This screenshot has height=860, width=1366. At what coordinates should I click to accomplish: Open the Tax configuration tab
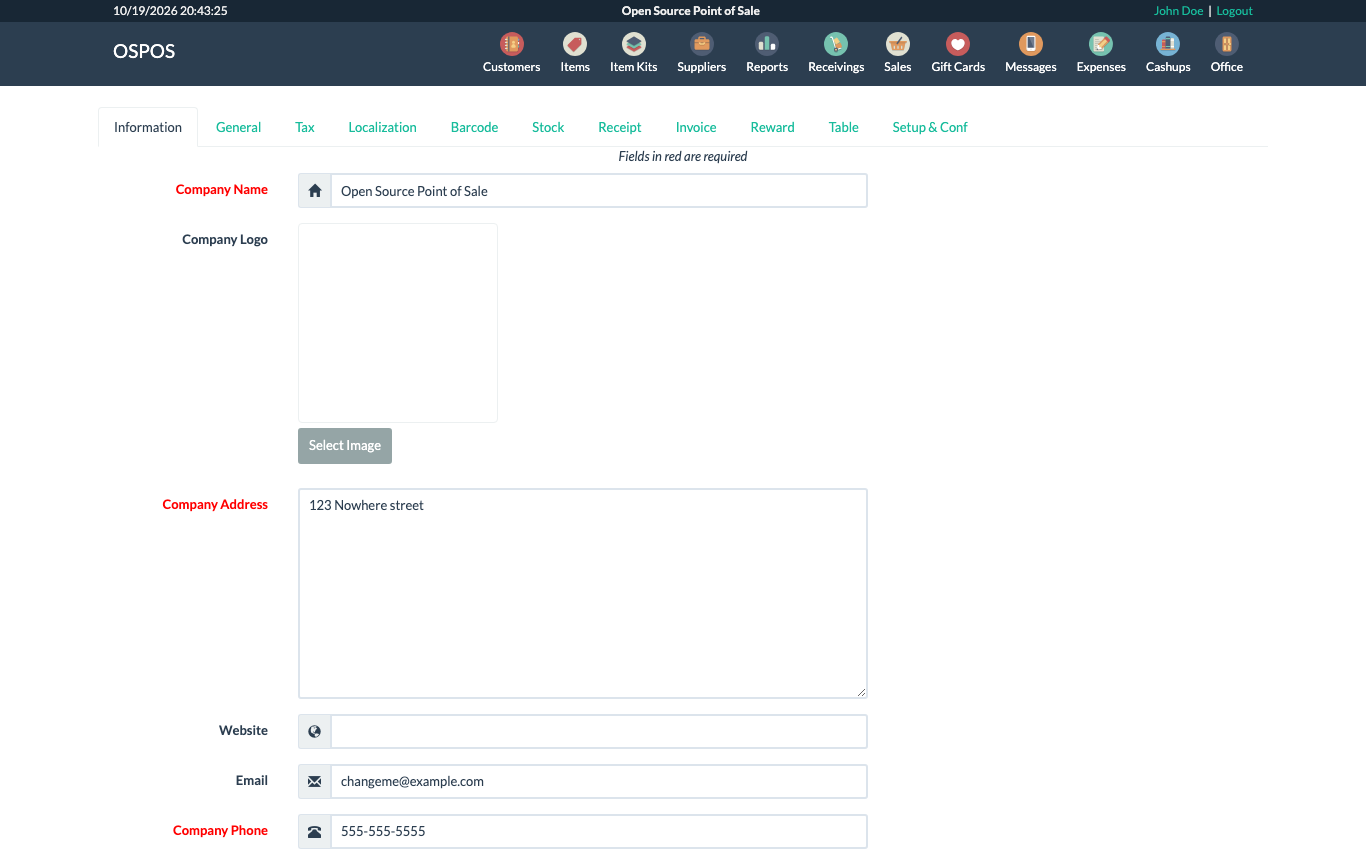(x=305, y=127)
